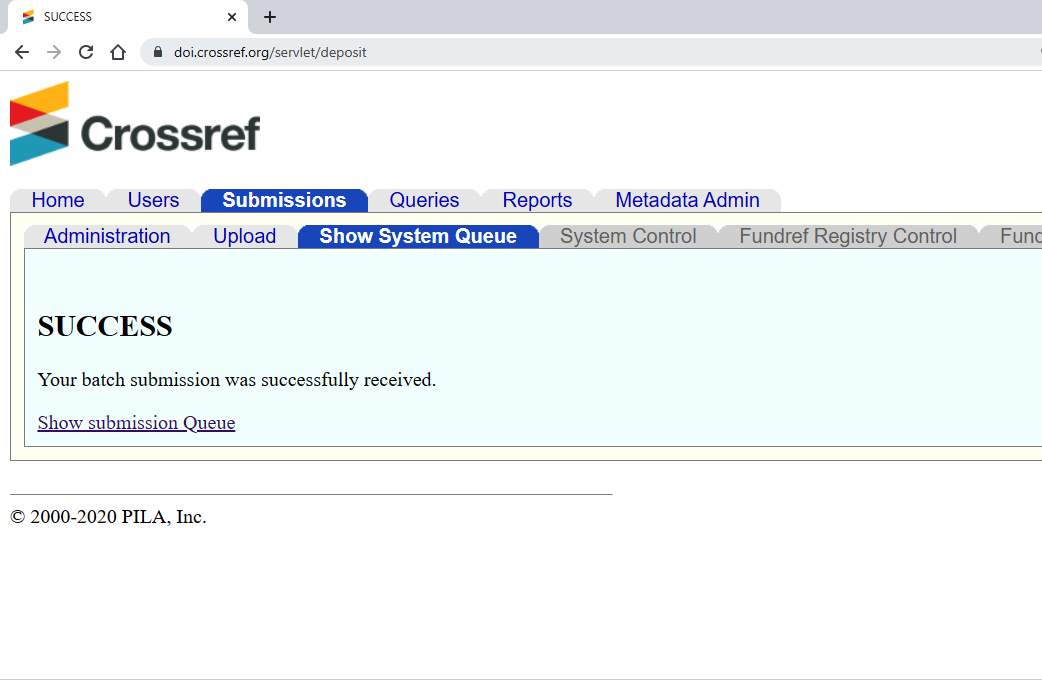Open the Reports tab
1042x684 pixels.
point(537,200)
